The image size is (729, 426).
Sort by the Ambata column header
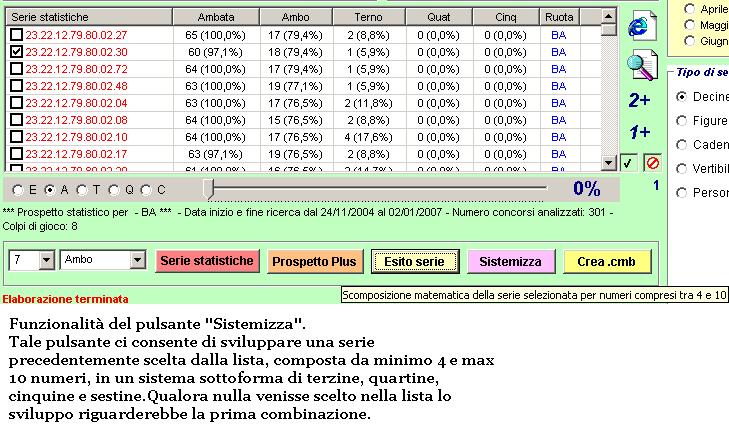point(216,17)
